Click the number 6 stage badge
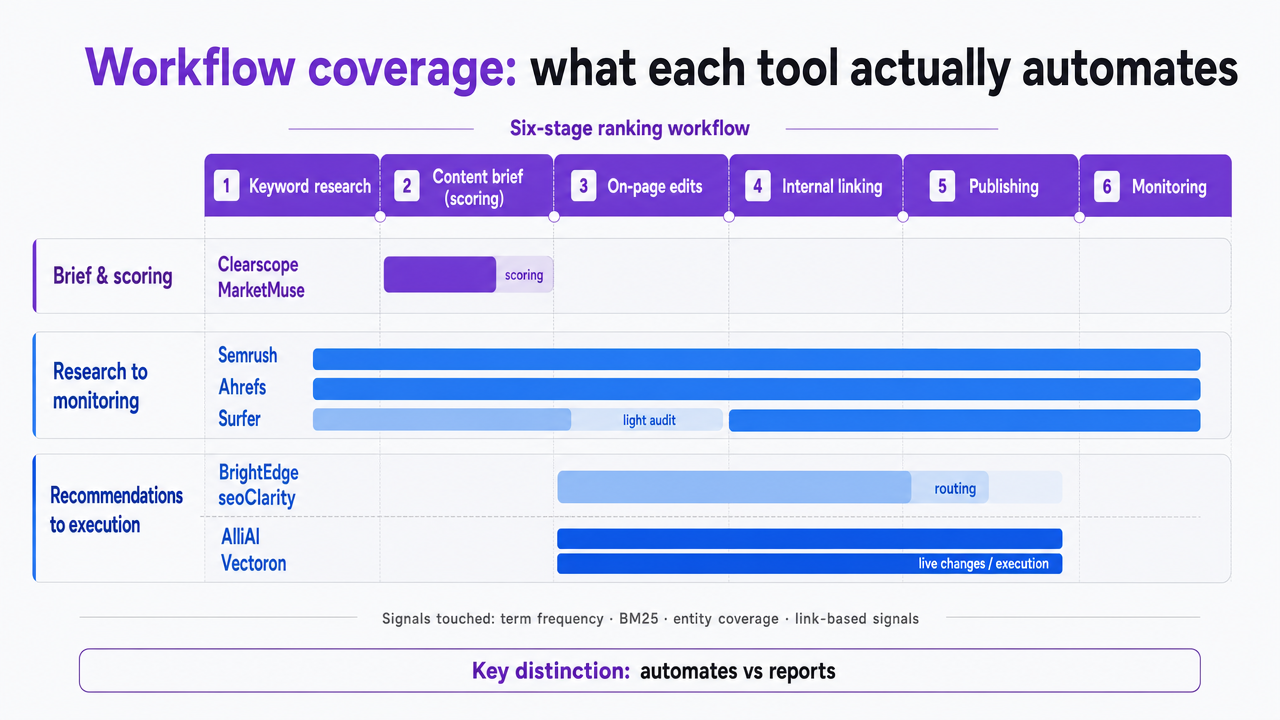 [x=1106, y=186]
